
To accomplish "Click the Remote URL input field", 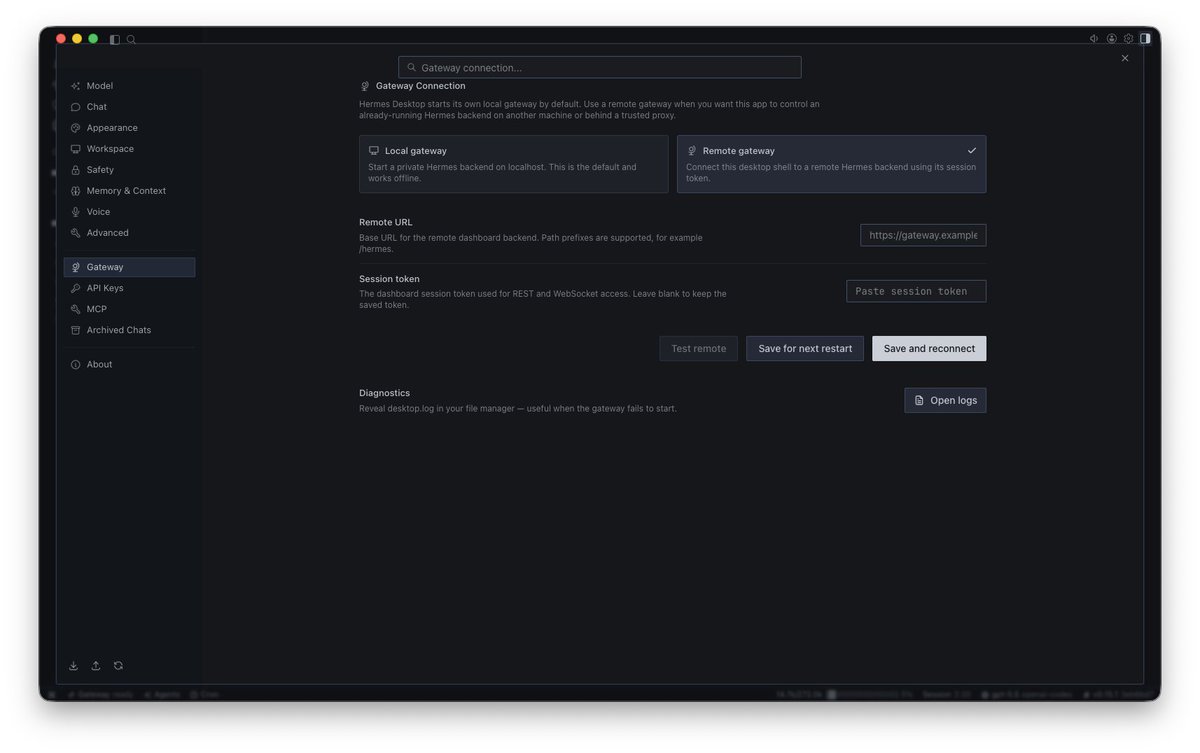I will pos(923,235).
